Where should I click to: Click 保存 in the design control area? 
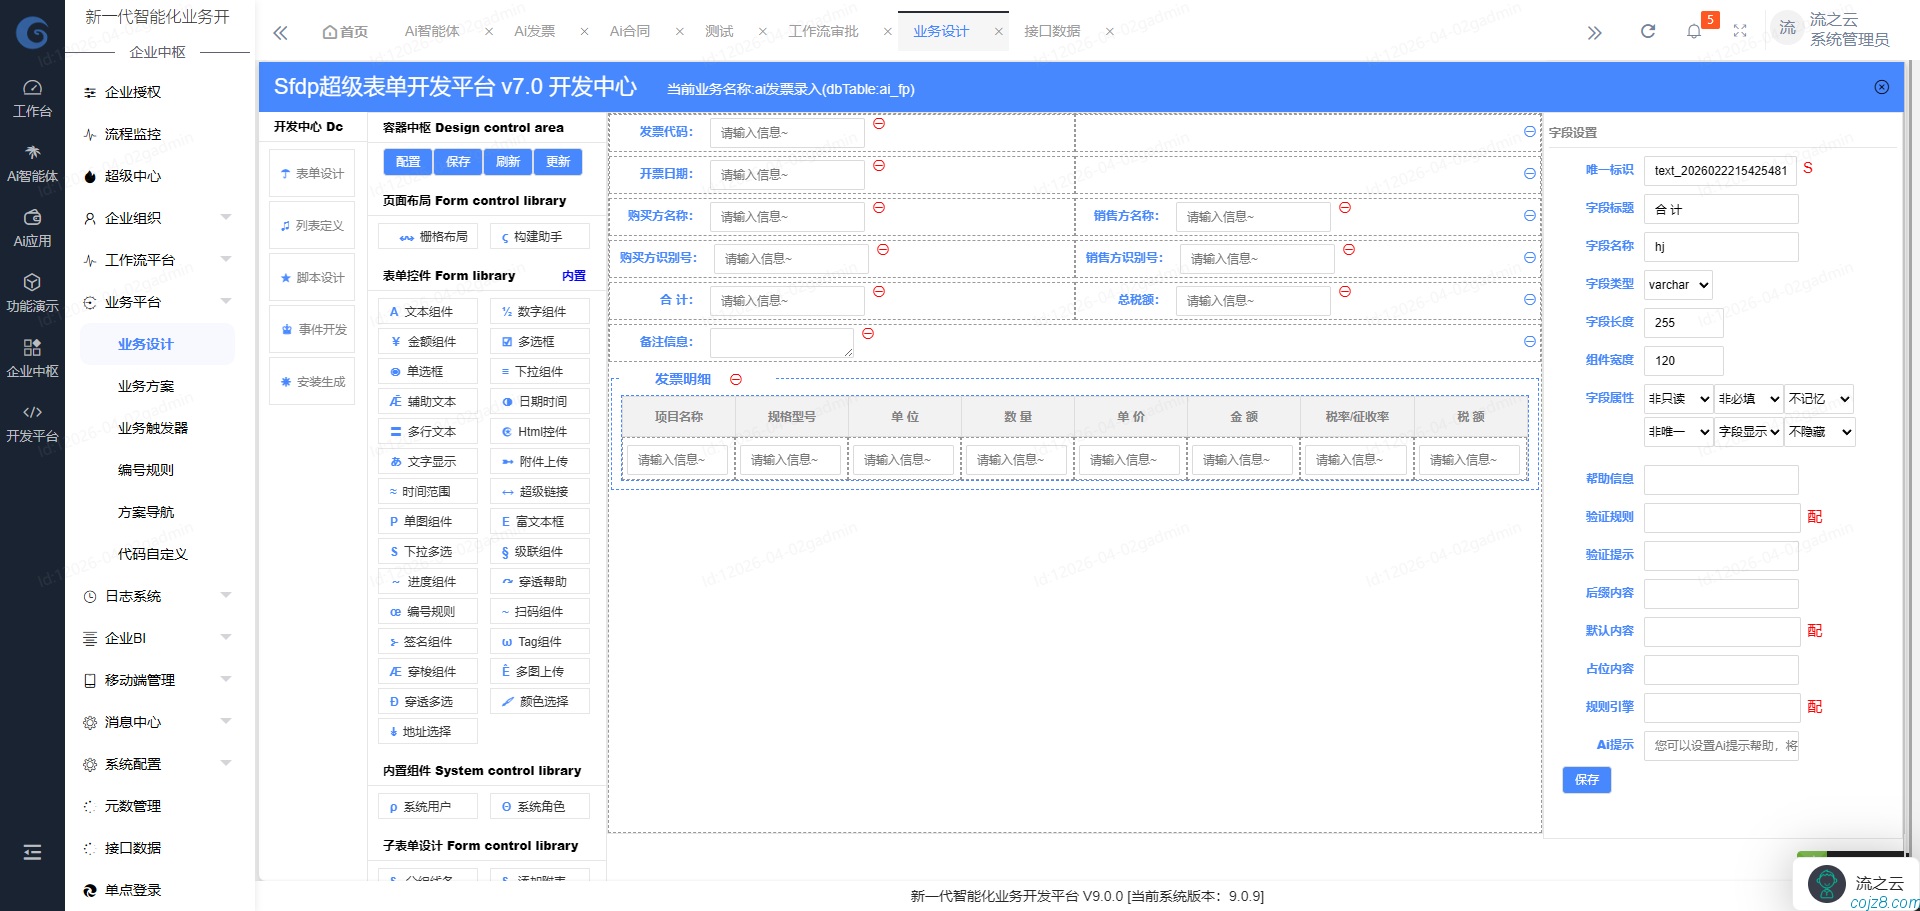pos(457,161)
